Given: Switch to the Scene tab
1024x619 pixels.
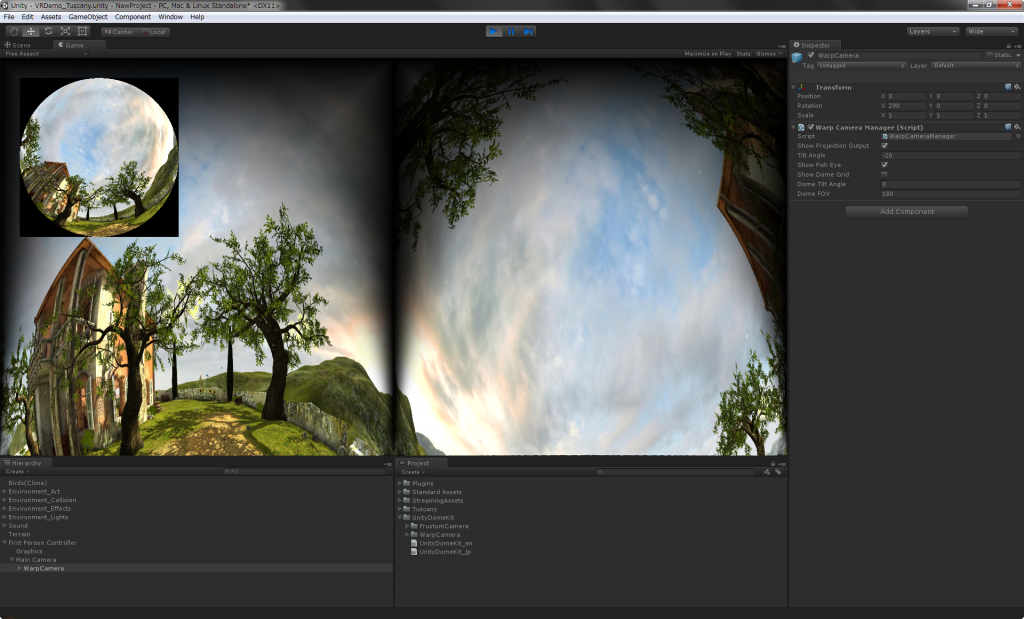Looking at the screenshot, I should (x=22, y=45).
